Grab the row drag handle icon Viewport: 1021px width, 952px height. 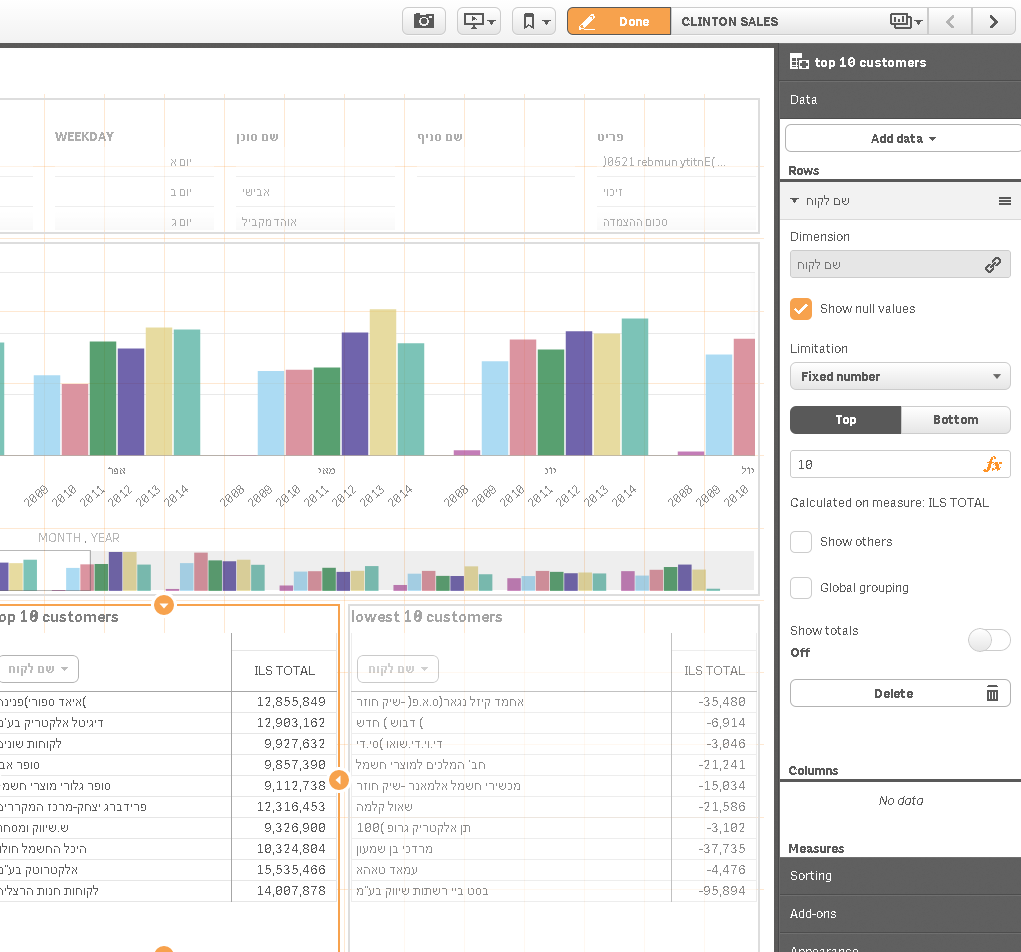(1005, 201)
